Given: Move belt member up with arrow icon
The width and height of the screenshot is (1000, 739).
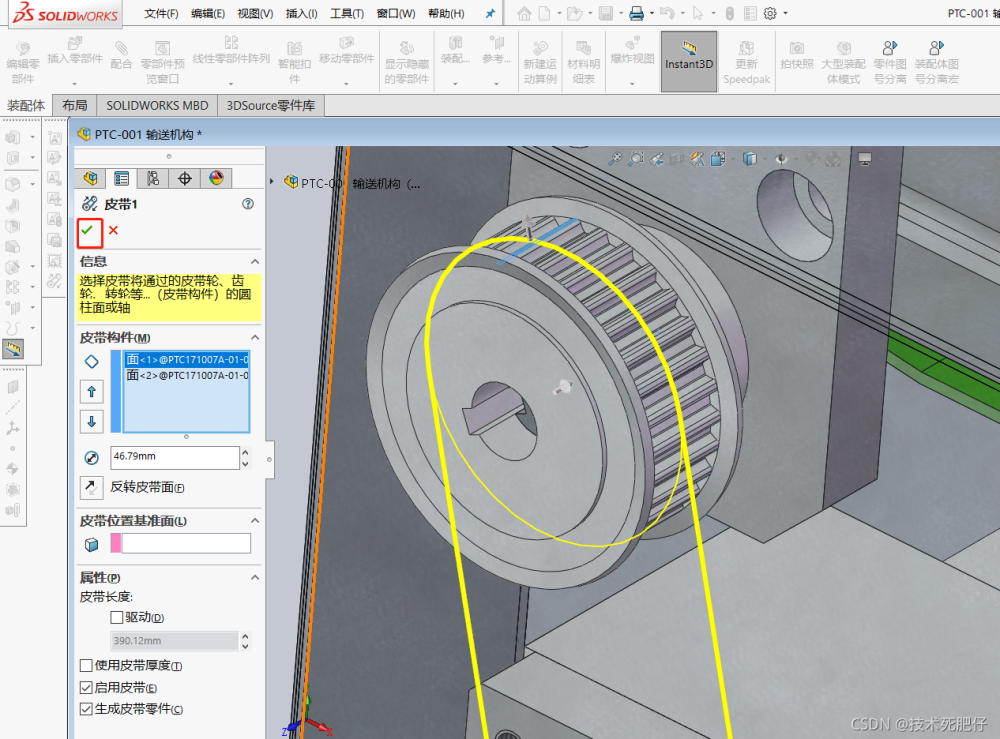Looking at the screenshot, I should (92, 392).
